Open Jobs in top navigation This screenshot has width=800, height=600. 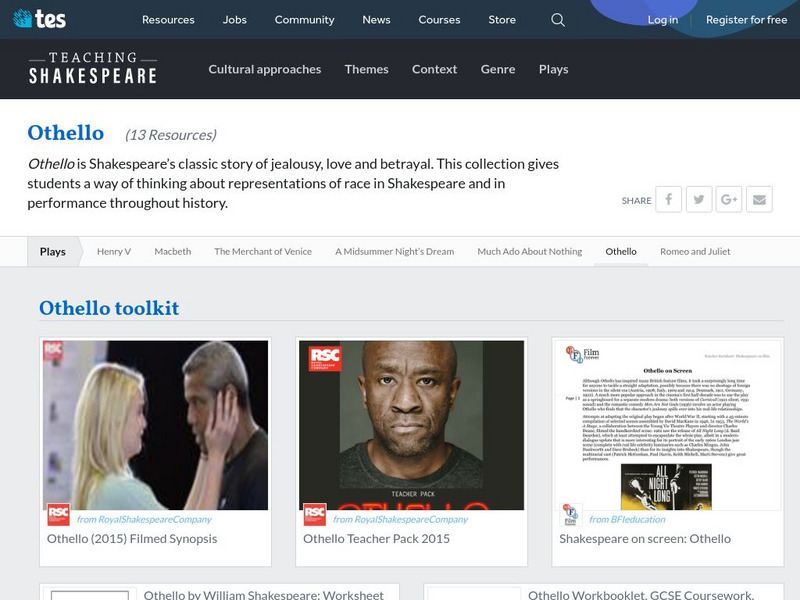point(235,20)
